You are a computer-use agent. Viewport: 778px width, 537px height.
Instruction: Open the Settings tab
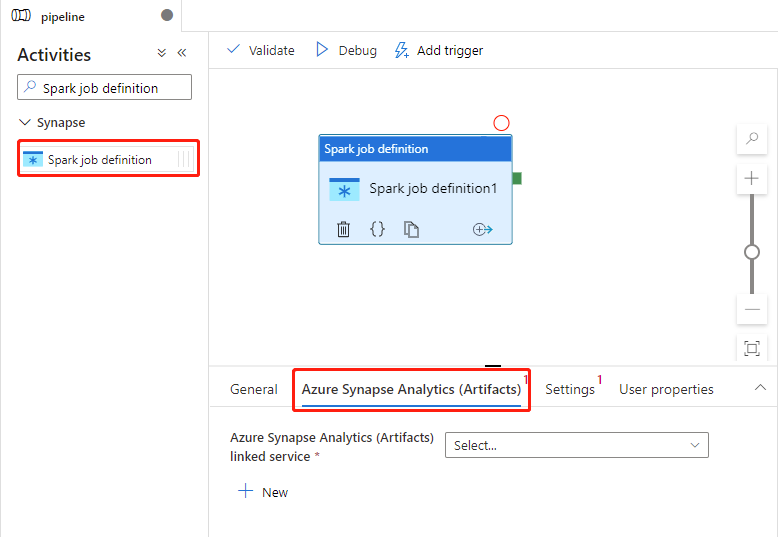[570, 390]
